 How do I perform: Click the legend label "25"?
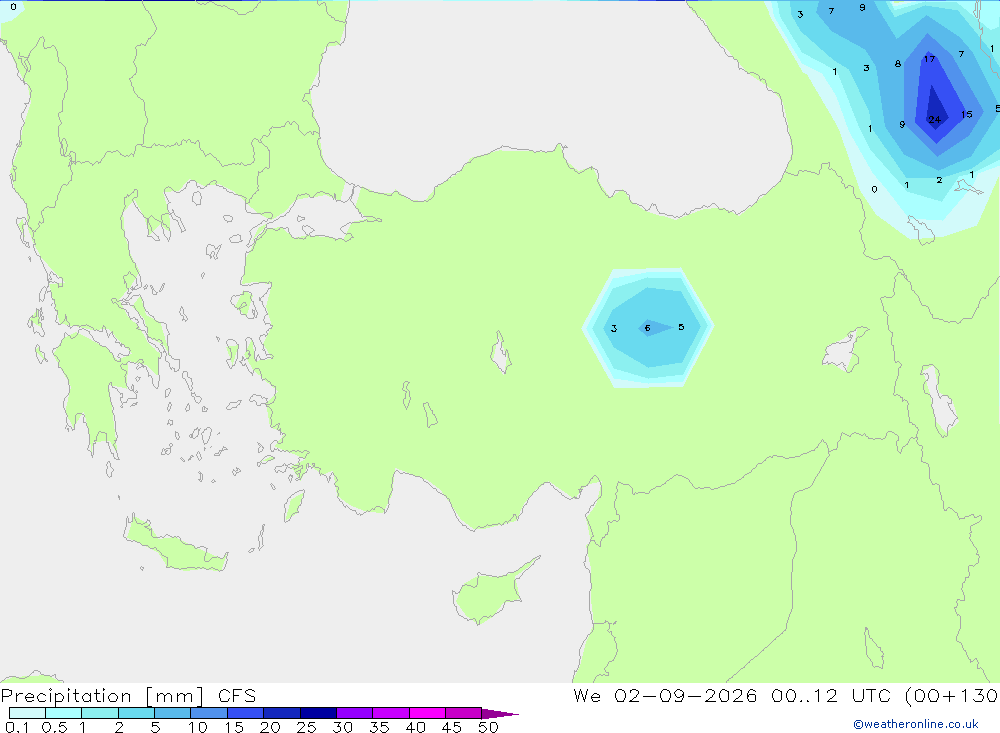pos(306,727)
